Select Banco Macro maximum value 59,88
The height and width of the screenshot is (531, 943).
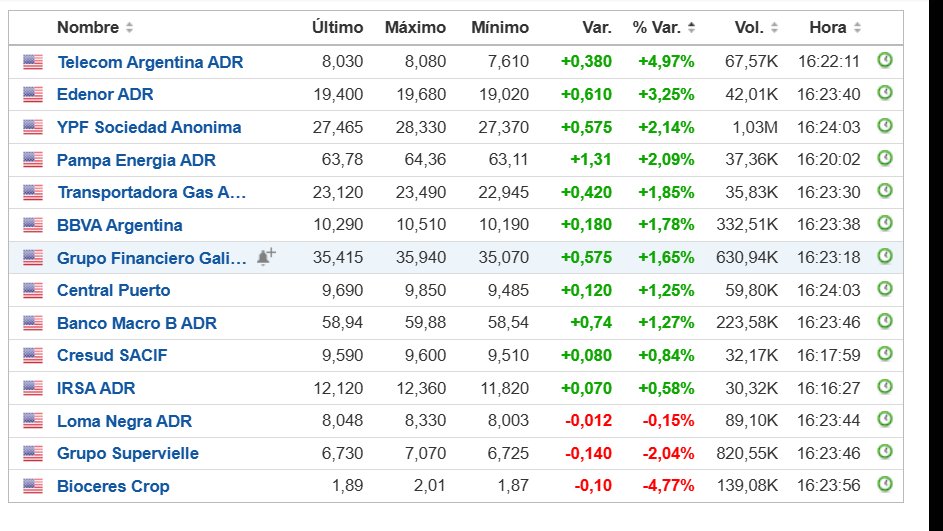[426, 323]
